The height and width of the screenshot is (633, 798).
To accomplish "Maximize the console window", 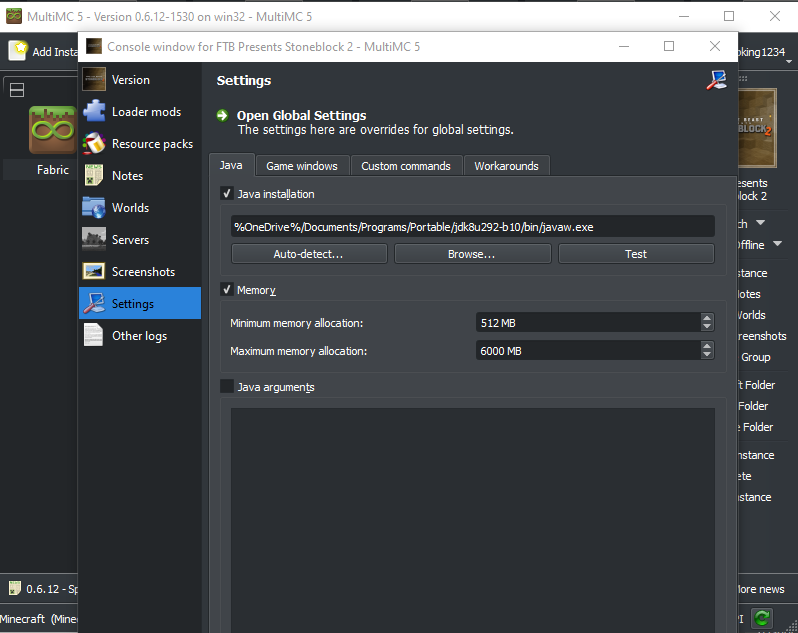I will 669,46.
